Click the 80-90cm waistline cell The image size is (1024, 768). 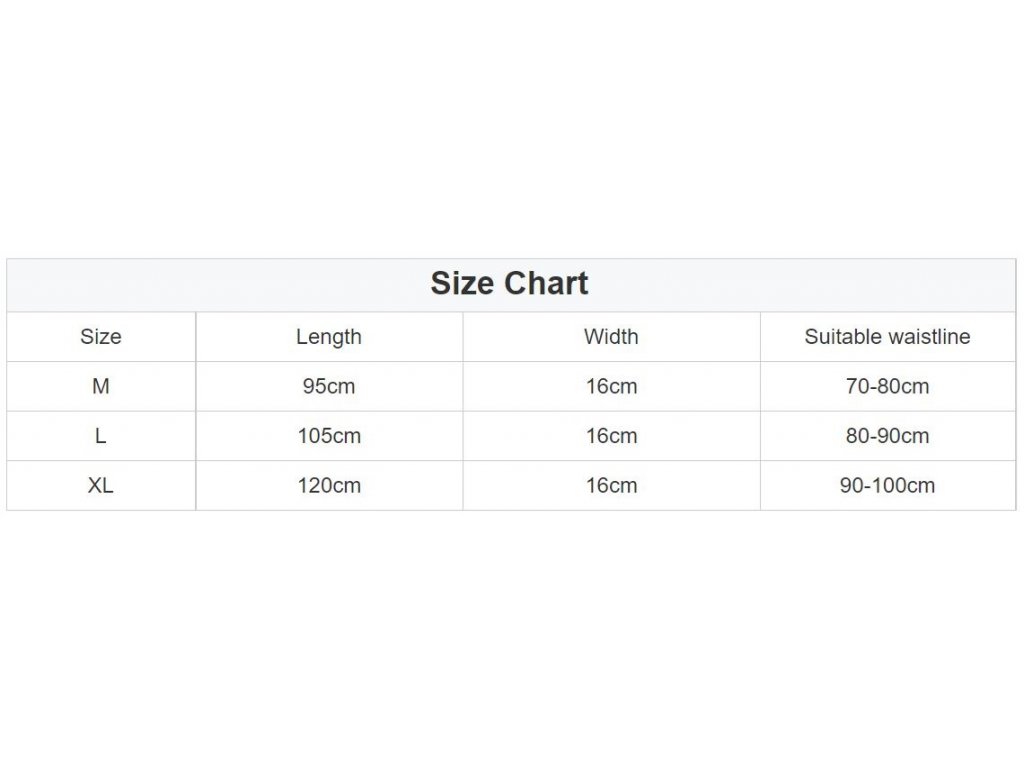click(x=888, y=436)
